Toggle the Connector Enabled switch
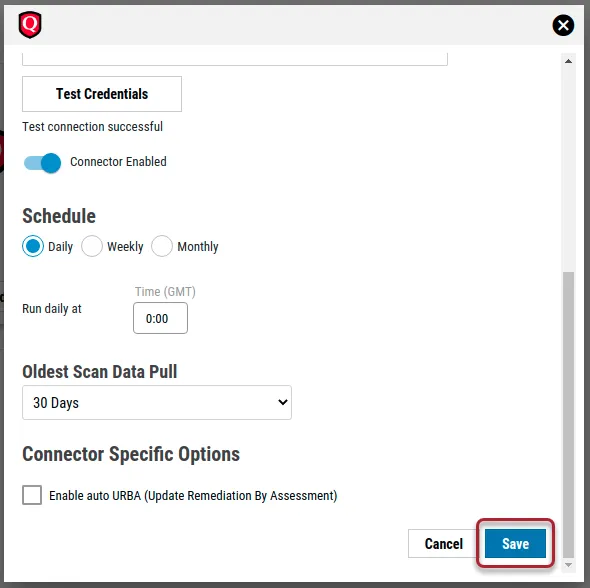 [42, 163]
